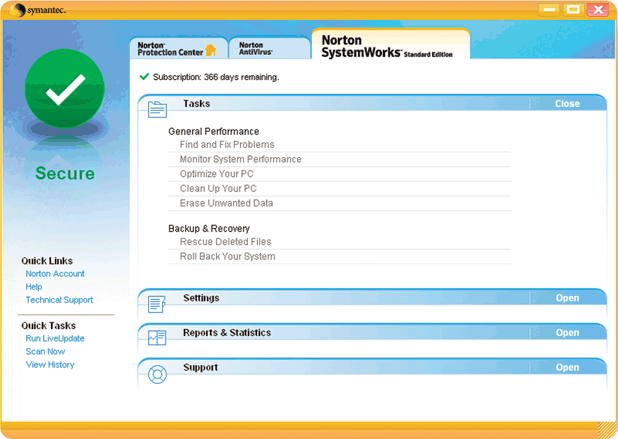Click the Support panel header title

click(200, 367)
